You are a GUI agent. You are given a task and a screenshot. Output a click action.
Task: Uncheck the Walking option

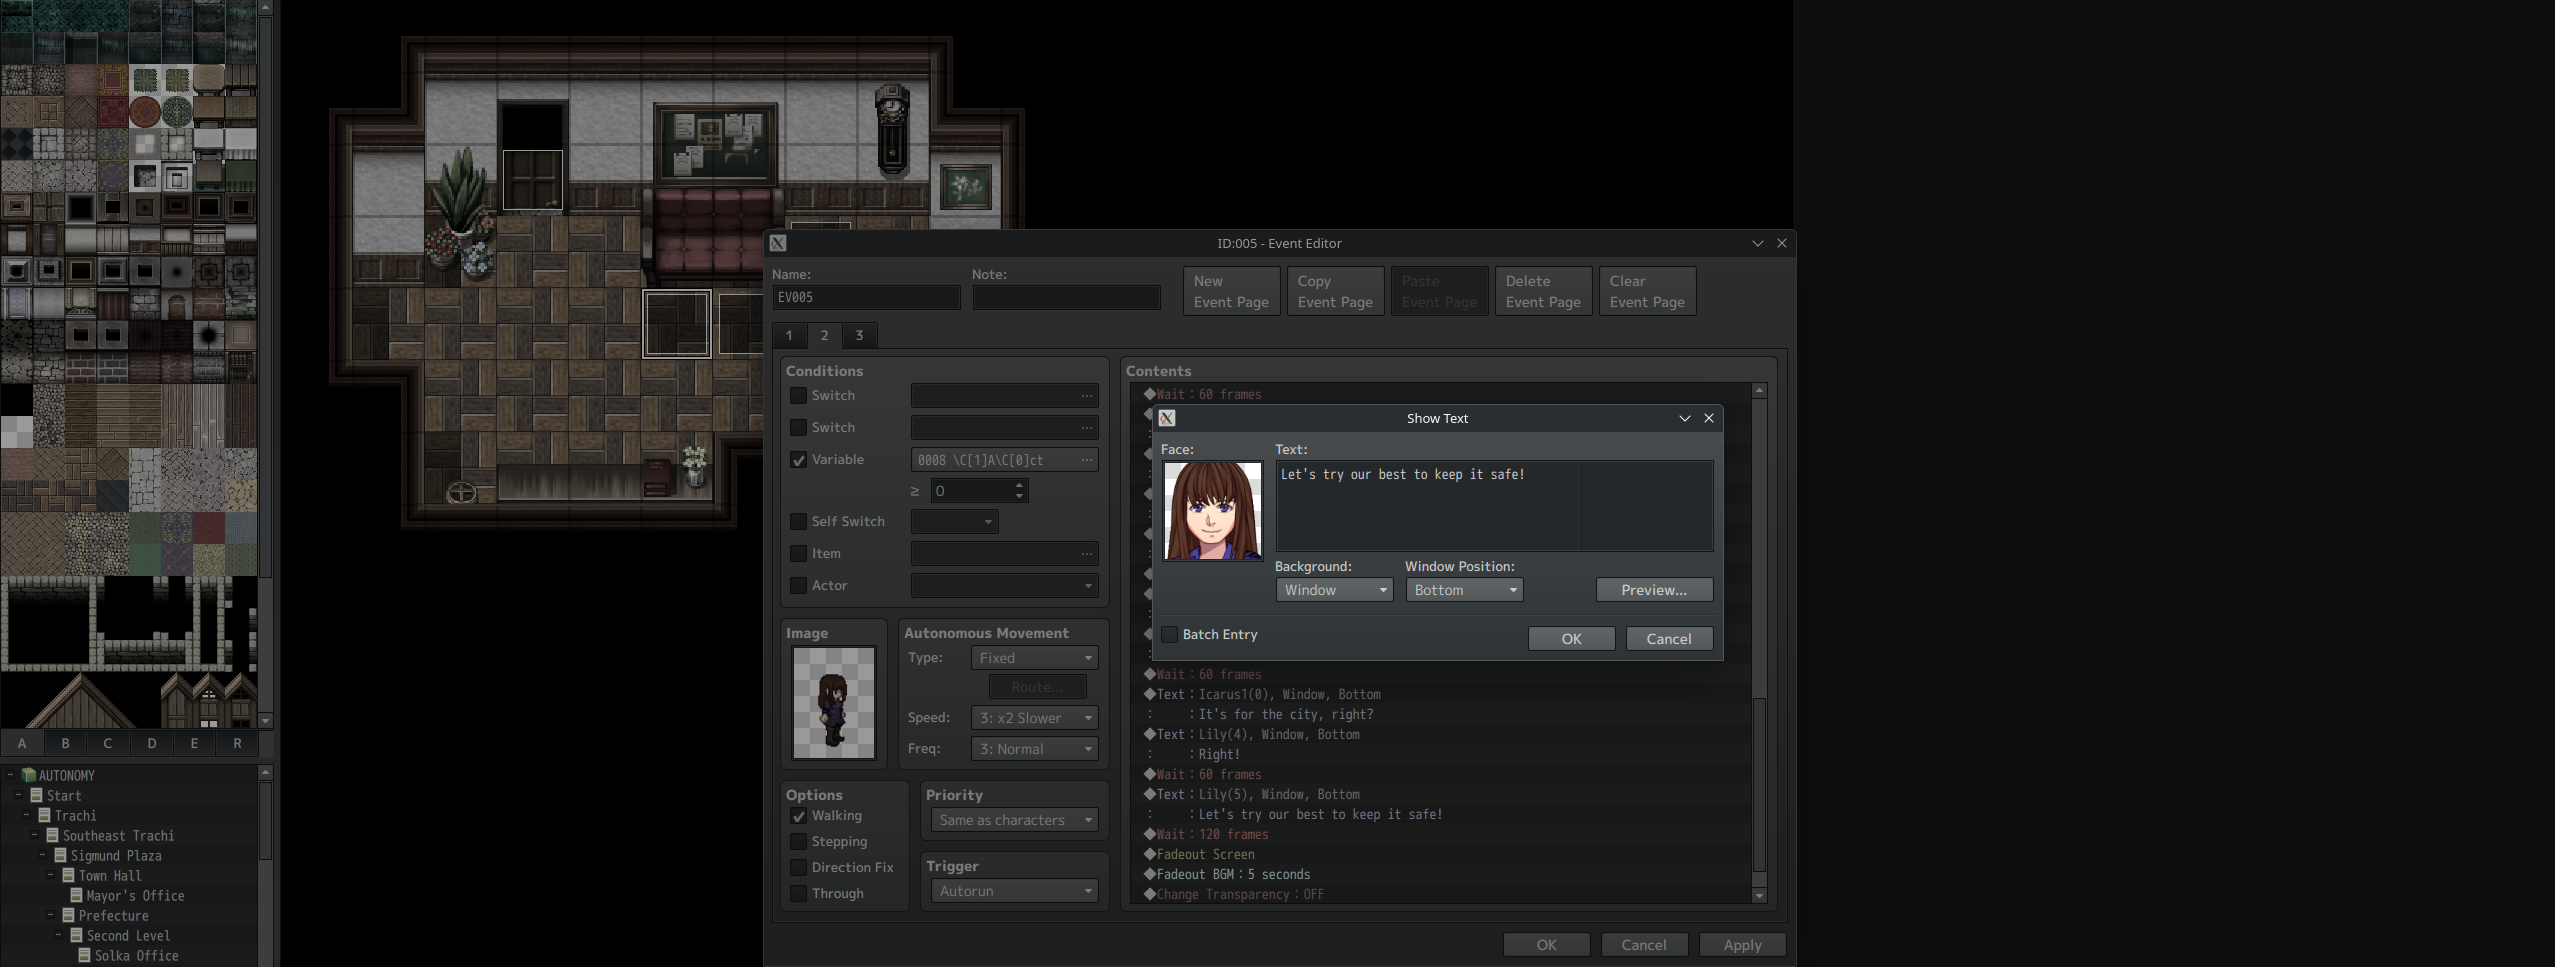(x=798, y=816)
